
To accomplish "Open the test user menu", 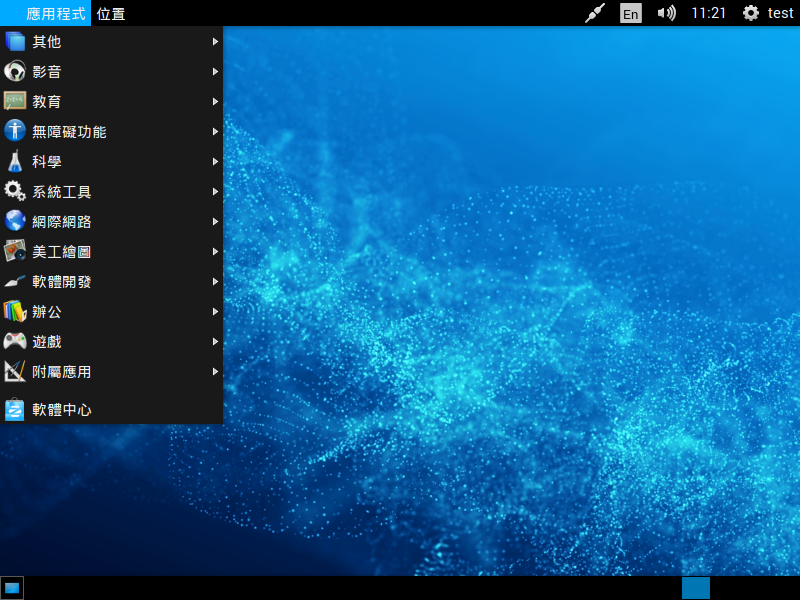I will (x=781, y=13).
